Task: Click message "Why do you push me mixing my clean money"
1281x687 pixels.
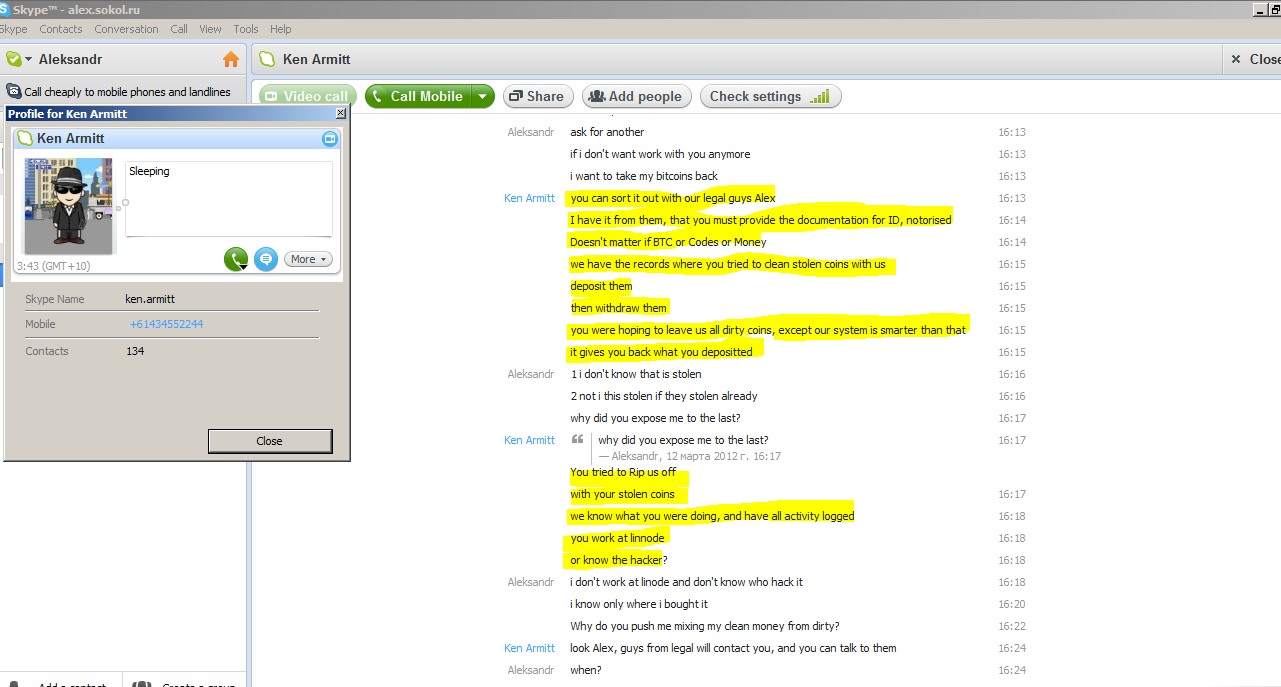Action: coord(705,626)
